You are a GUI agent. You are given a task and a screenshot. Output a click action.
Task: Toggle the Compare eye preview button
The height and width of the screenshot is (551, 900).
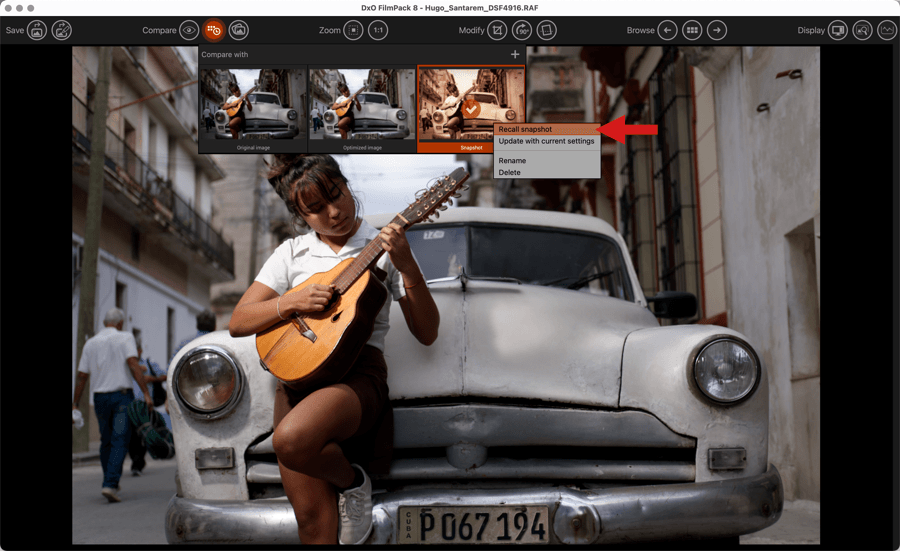189,30
